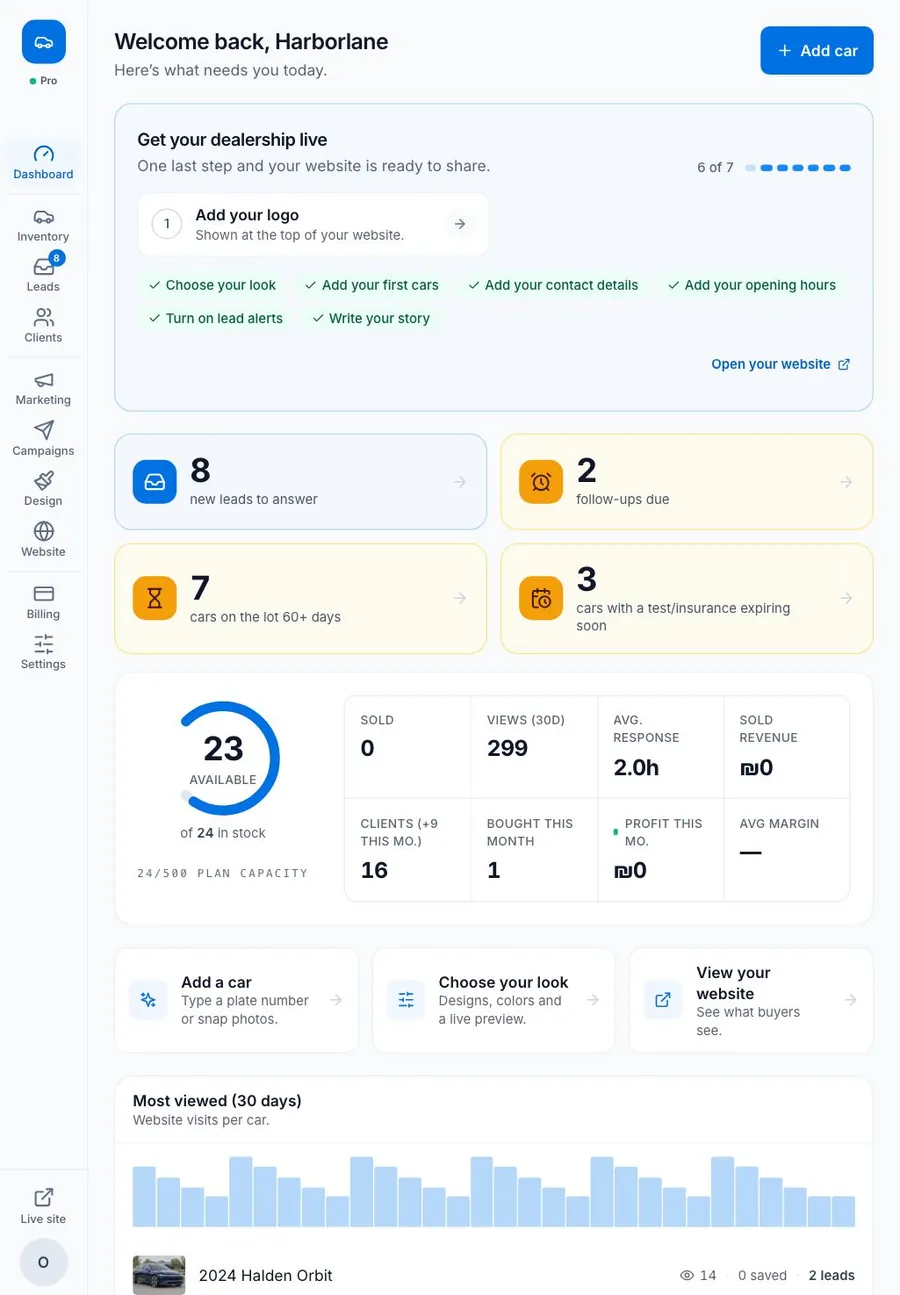
Task: Click the arrow on Add your logo row
Action: pos(460,224)
